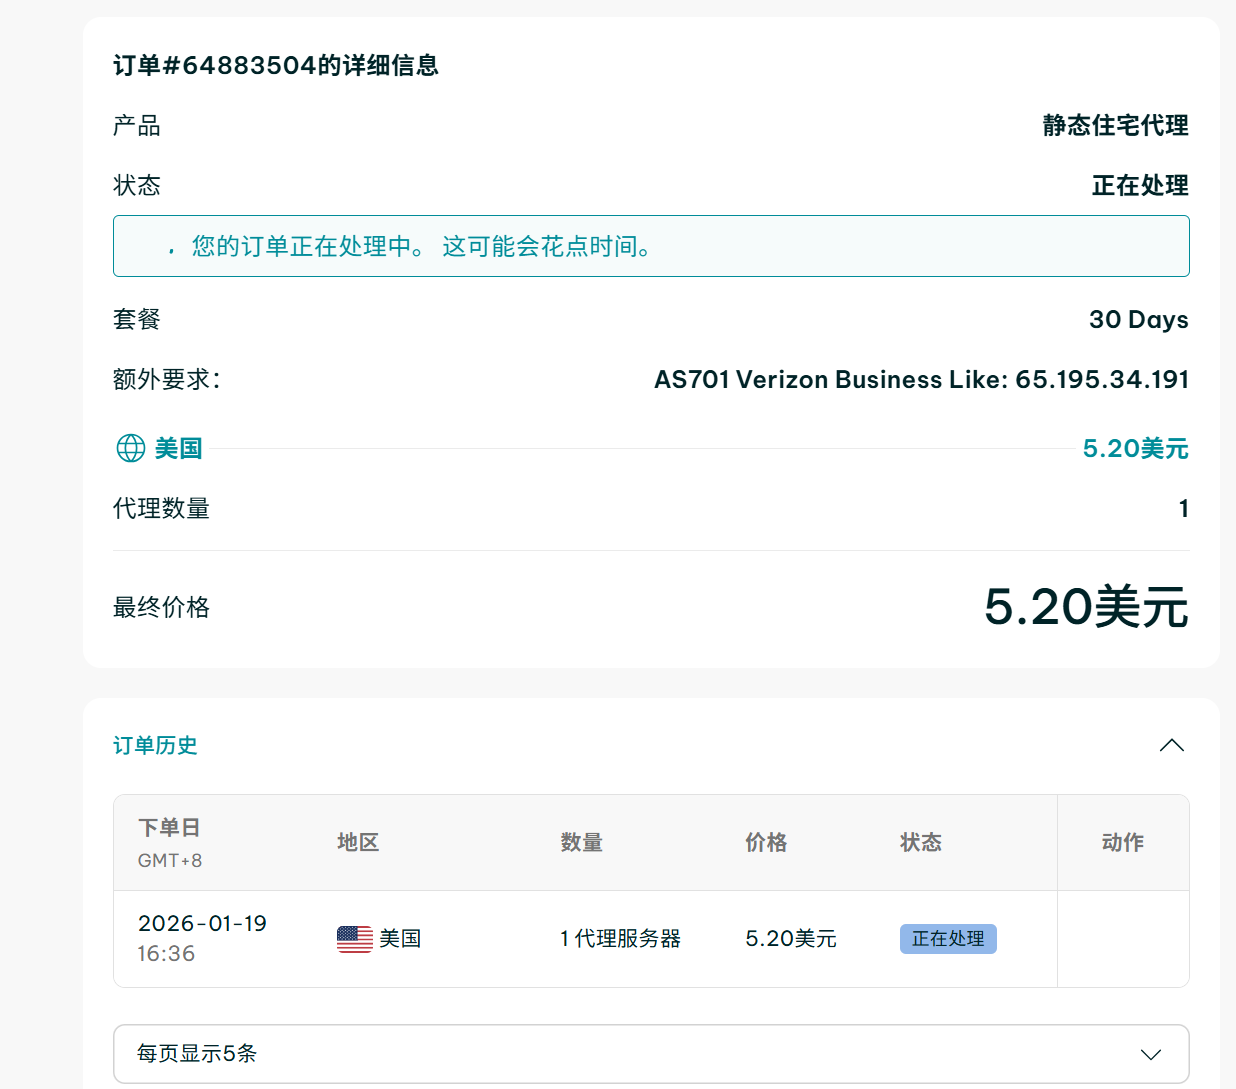1236x1089 pixels.
Task: Click the 静态住宅代理 product label
Action: (1114, 126)
